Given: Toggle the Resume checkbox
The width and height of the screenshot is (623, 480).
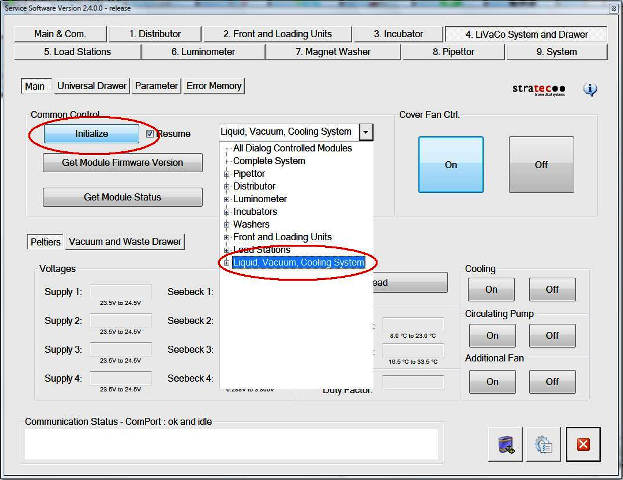Looking at the screenshot, I should pos(151,133).
